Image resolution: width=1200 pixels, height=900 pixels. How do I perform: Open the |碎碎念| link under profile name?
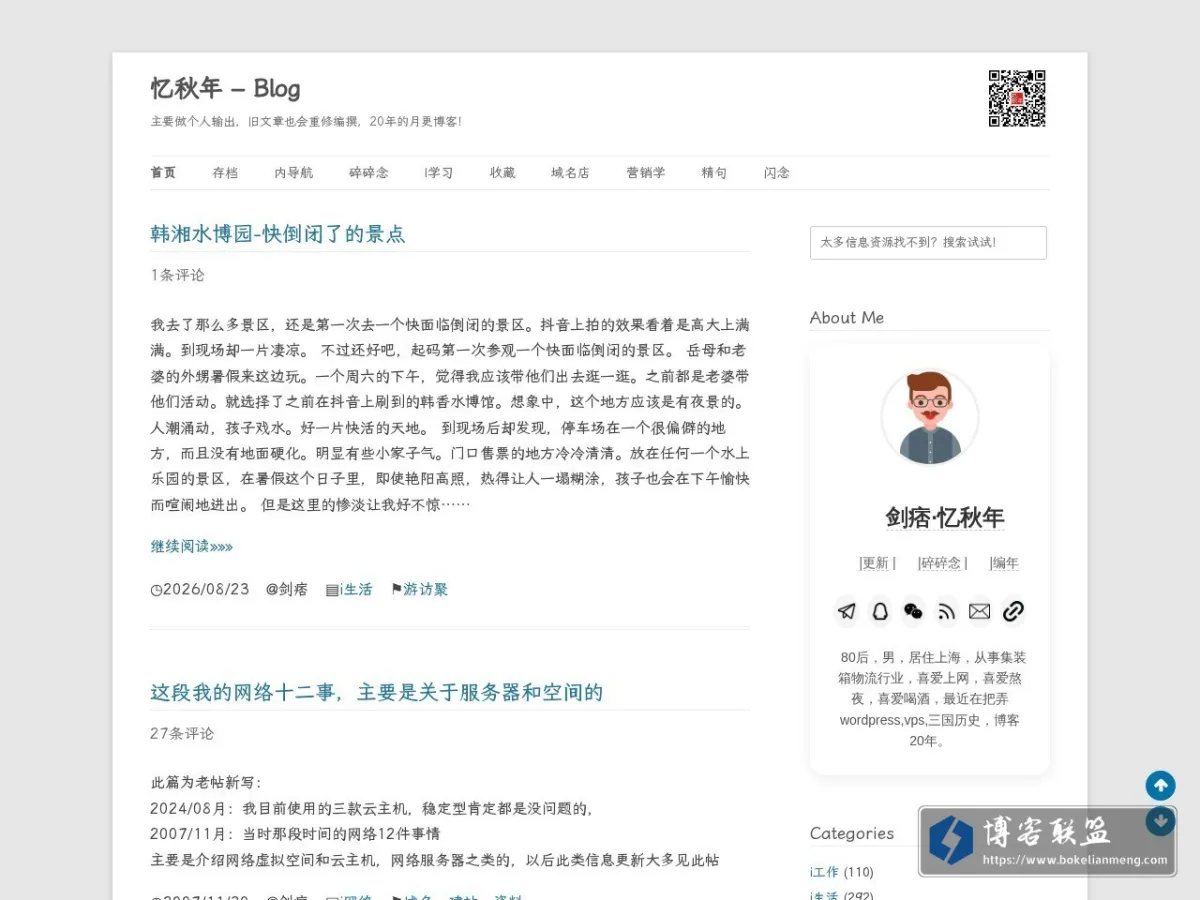pyautogui.click(x=943, y=563)
